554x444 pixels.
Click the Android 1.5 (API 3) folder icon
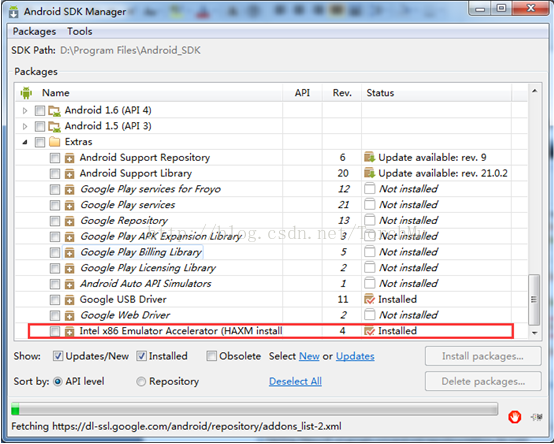54,126
